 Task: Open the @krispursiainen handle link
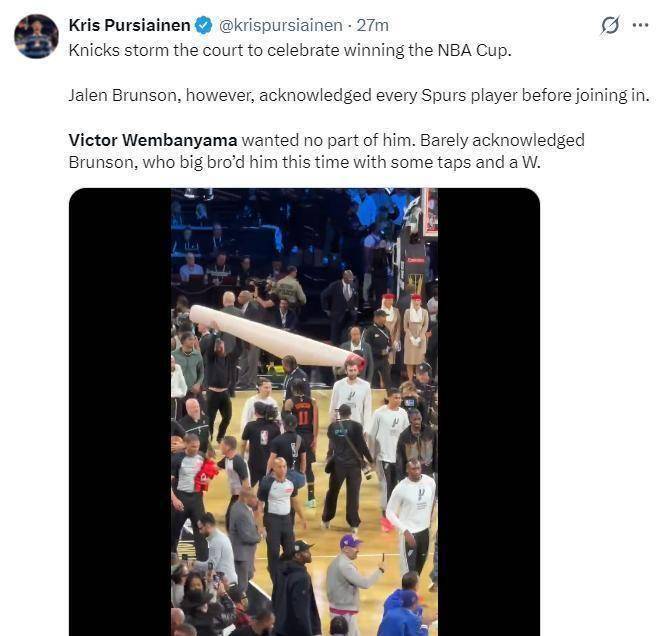click(x=281, y=25)
